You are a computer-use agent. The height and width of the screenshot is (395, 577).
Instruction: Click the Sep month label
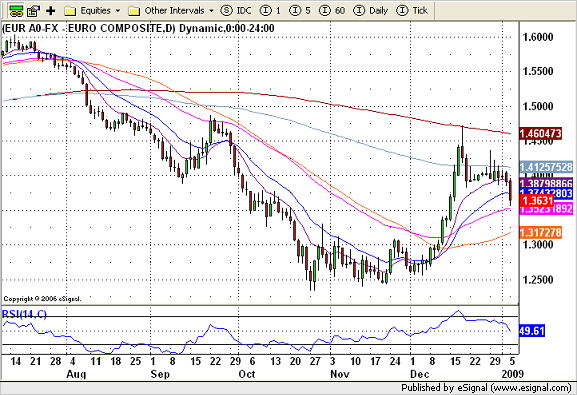tap(160, 374)
